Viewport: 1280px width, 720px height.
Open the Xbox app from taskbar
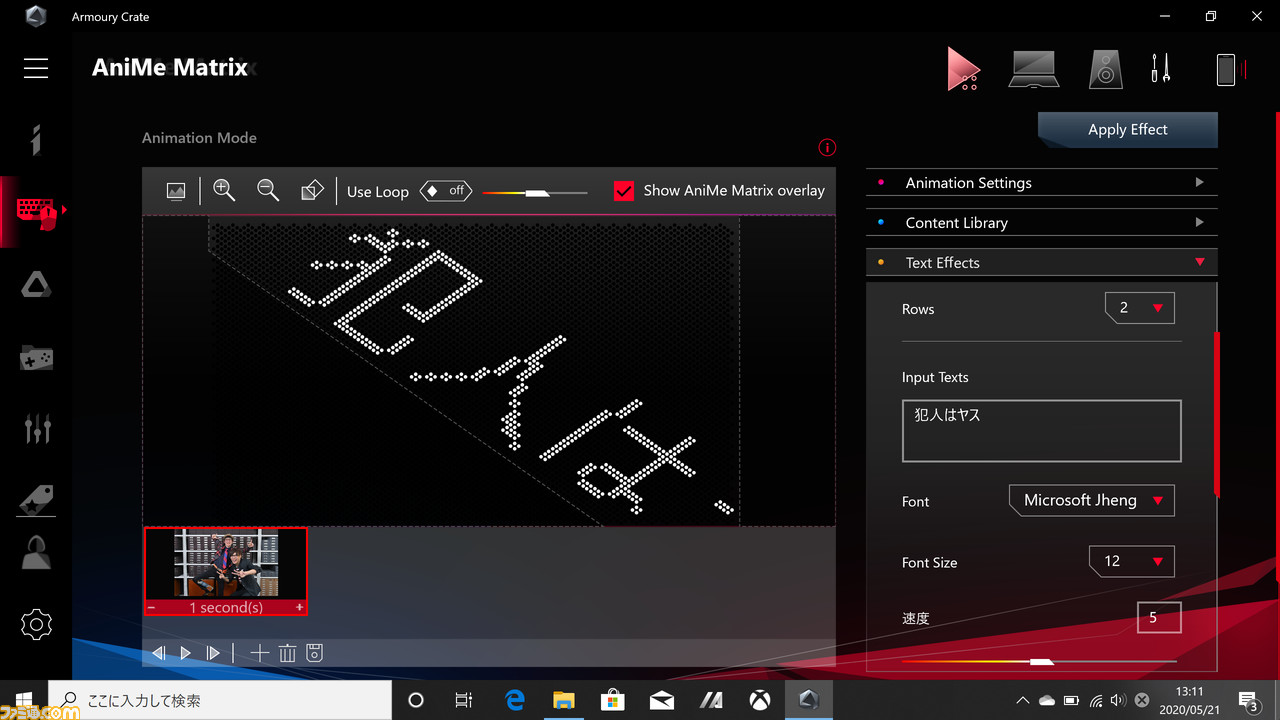tap(760, 701)
